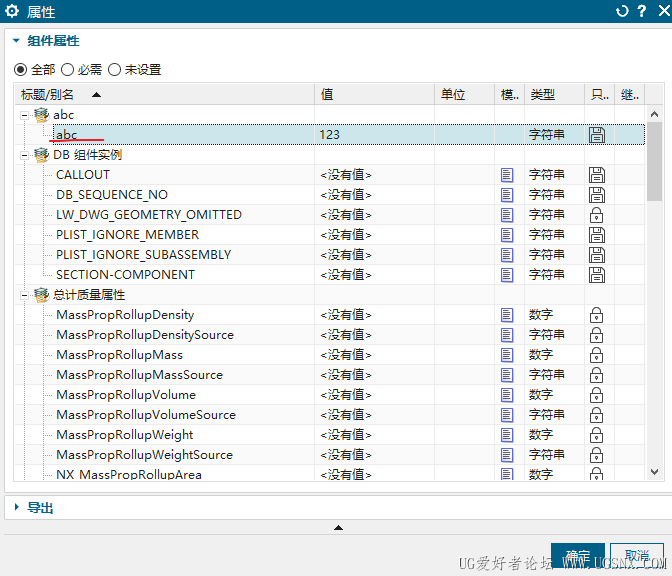Select the SECTION-COMPONENT row
This screenshot has height=576, width=672.
(330, 275)
